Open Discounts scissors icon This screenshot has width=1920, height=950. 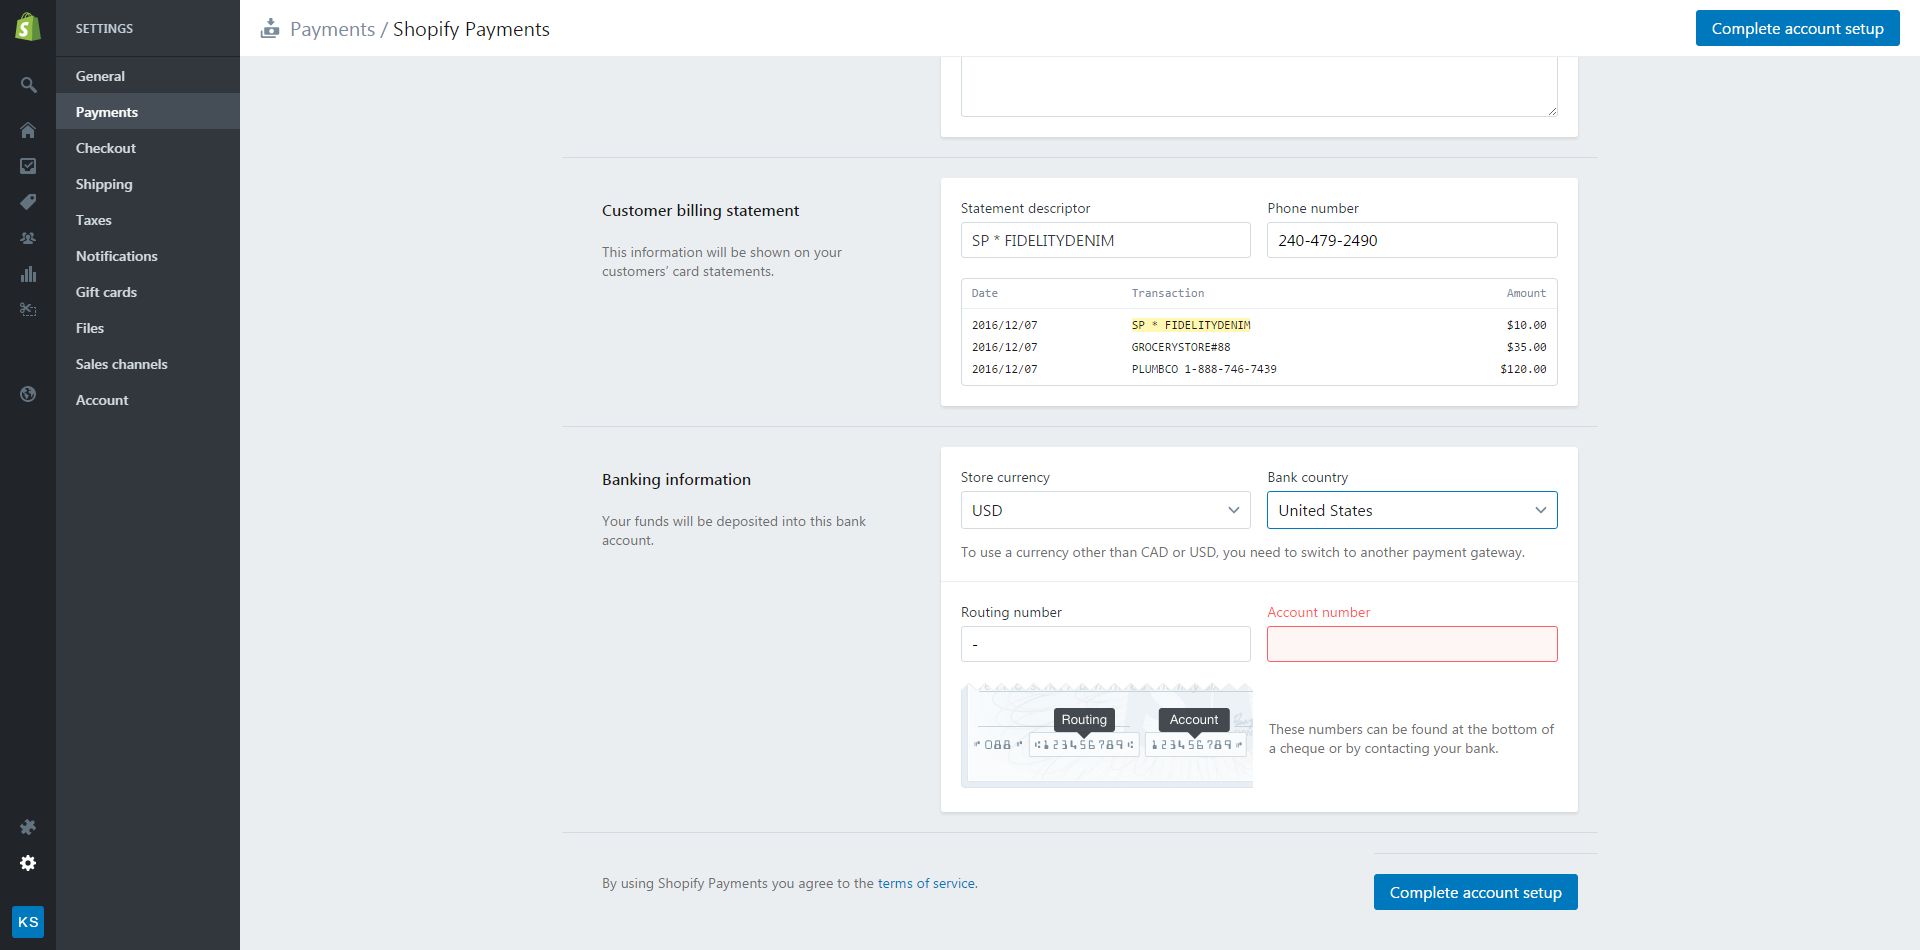[x=28, y=310]
